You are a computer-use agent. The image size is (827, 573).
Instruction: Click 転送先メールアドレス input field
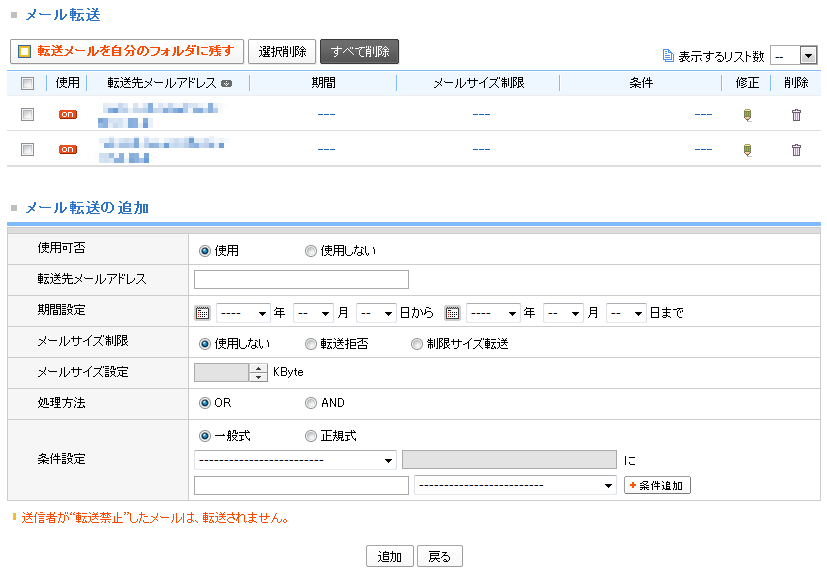[x=301, y=280]
